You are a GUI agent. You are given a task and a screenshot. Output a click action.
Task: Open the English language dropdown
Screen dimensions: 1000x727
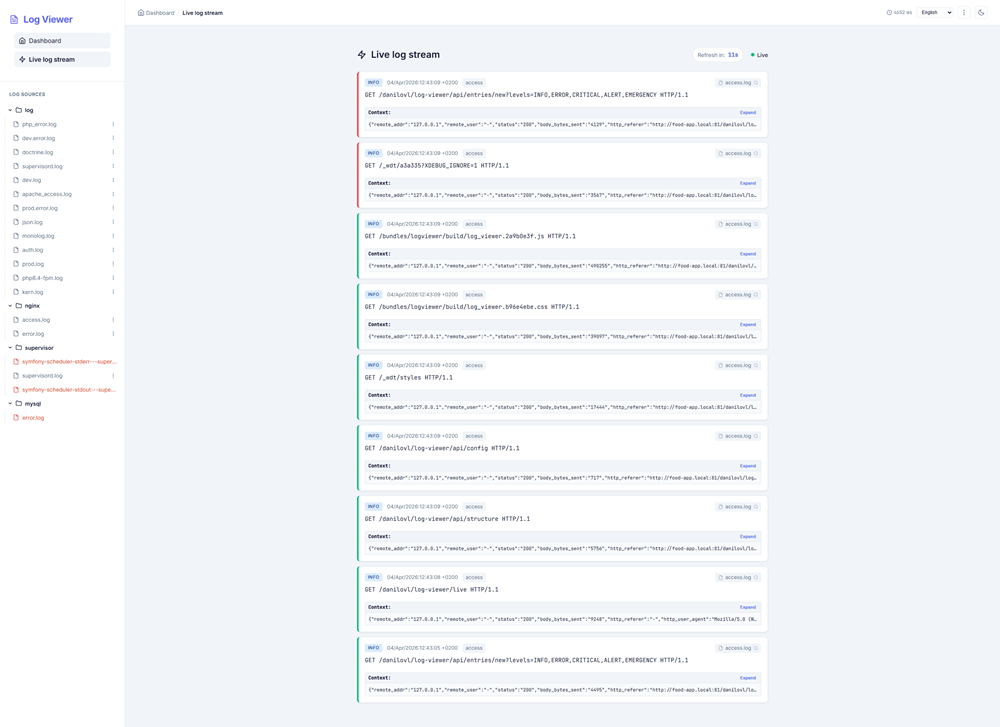[x=934, y=12]
